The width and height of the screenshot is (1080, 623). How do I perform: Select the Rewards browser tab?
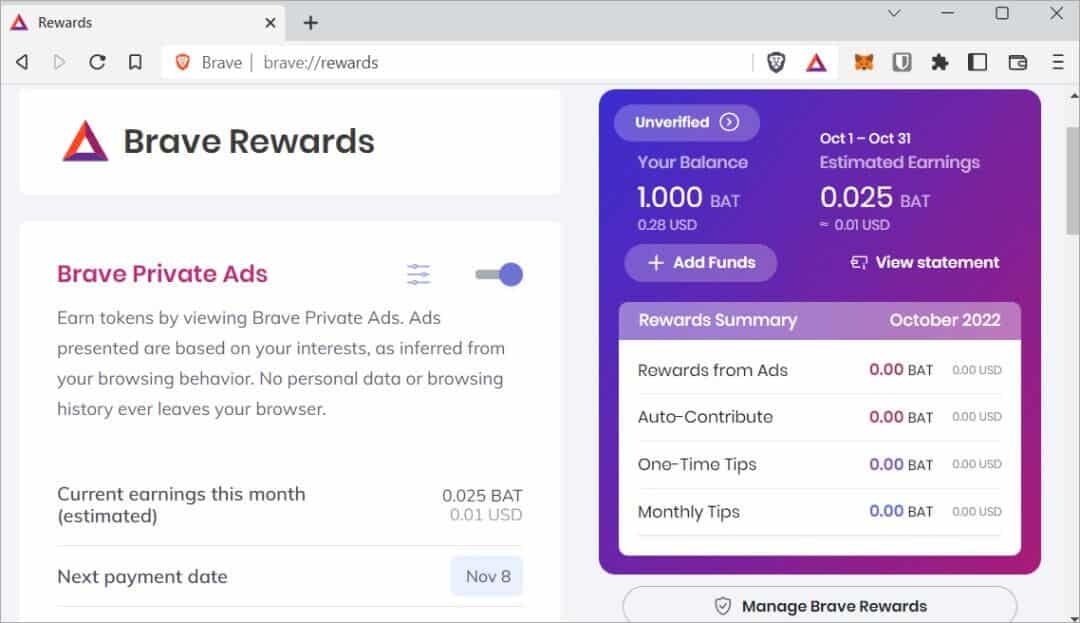coord(143,23)
